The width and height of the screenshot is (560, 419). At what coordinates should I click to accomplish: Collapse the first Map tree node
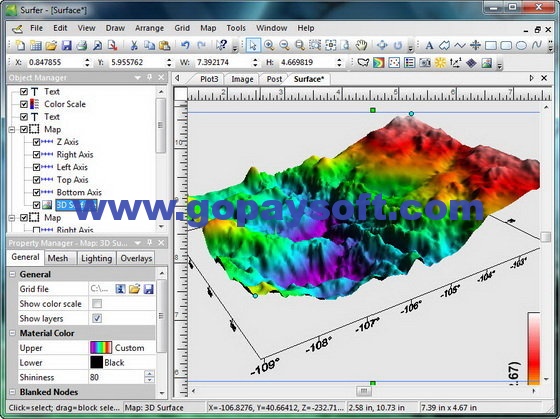tap(12, 129)
